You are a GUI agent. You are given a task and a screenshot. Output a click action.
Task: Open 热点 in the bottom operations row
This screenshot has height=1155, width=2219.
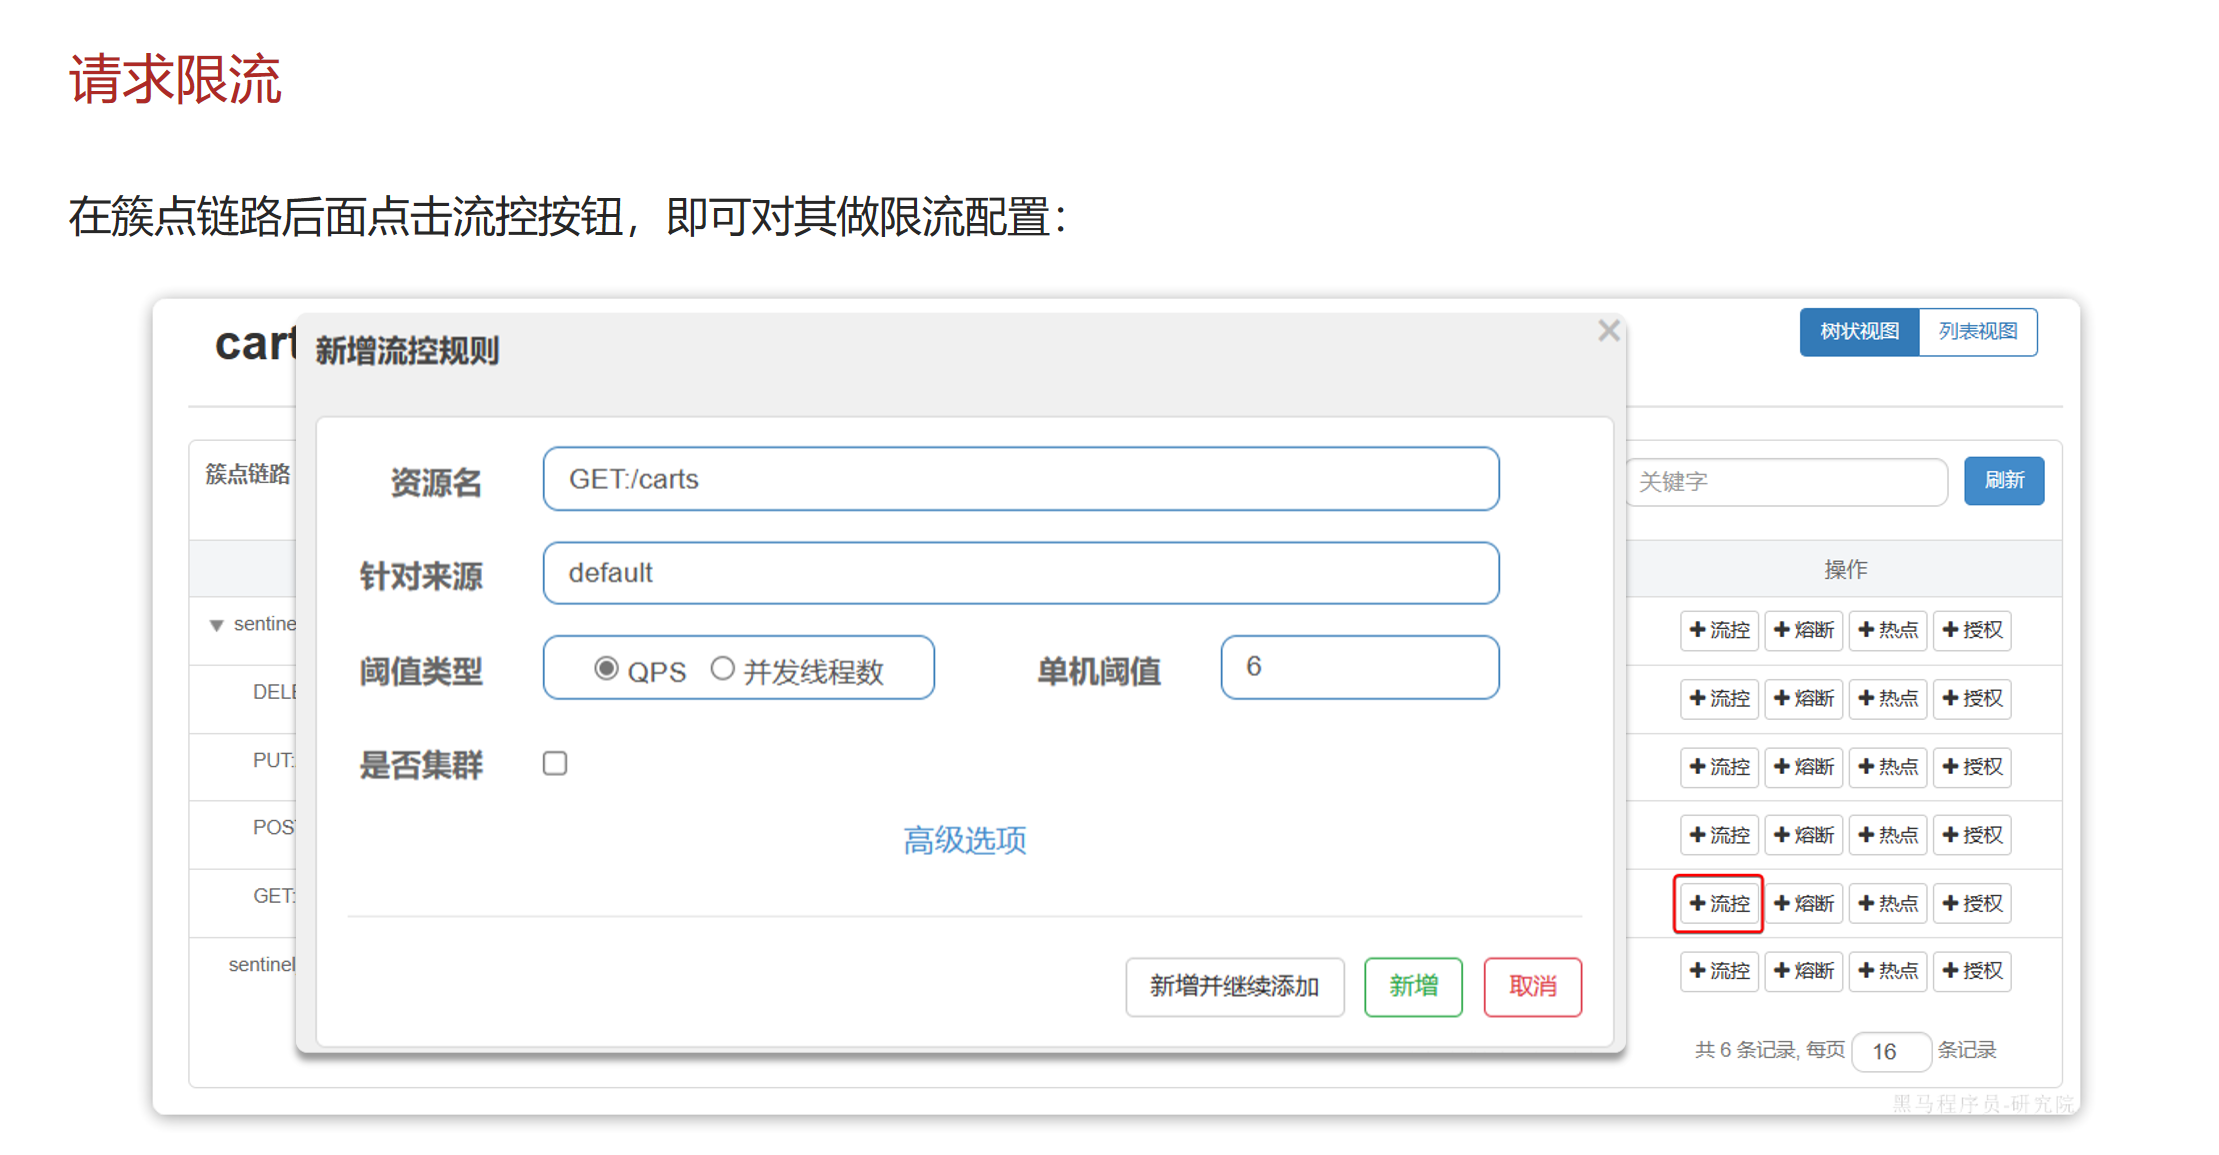coord(1888,971)
